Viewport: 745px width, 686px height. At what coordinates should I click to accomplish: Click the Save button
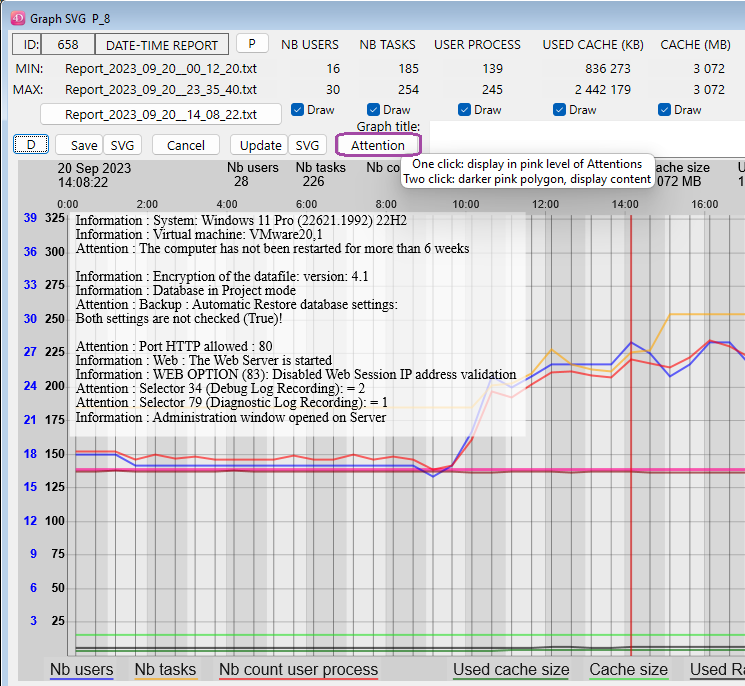[80, 145]
